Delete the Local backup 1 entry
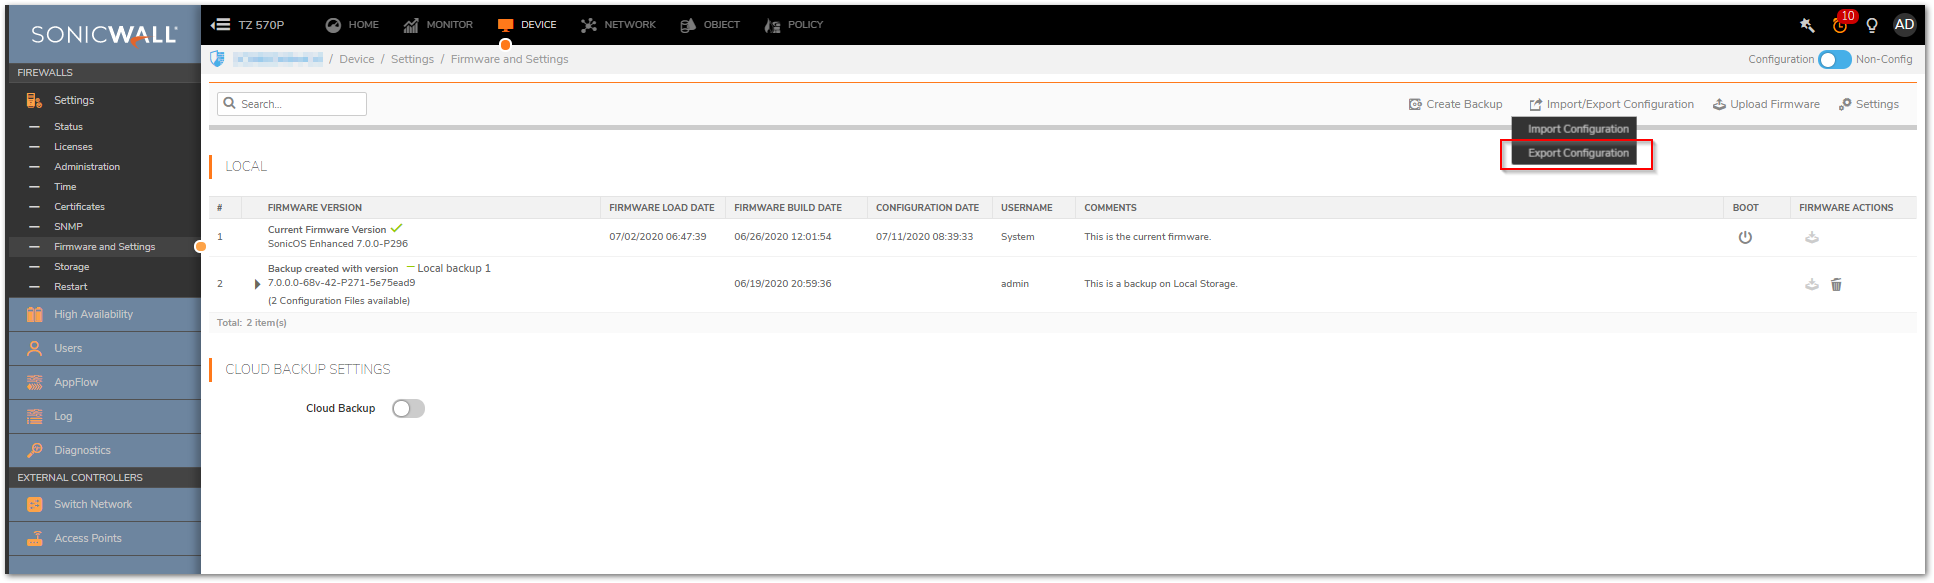The image size is (1934, 583). click(x=1836, y=285)
